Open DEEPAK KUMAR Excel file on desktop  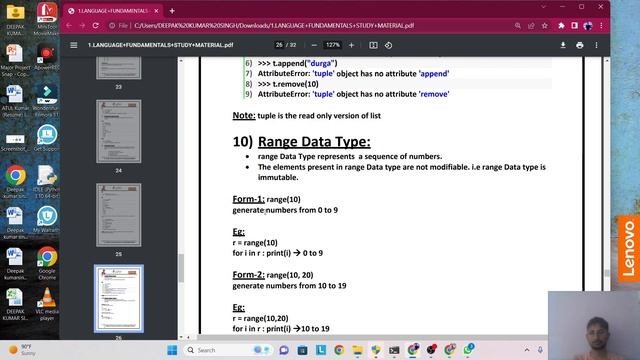[15, 304]
